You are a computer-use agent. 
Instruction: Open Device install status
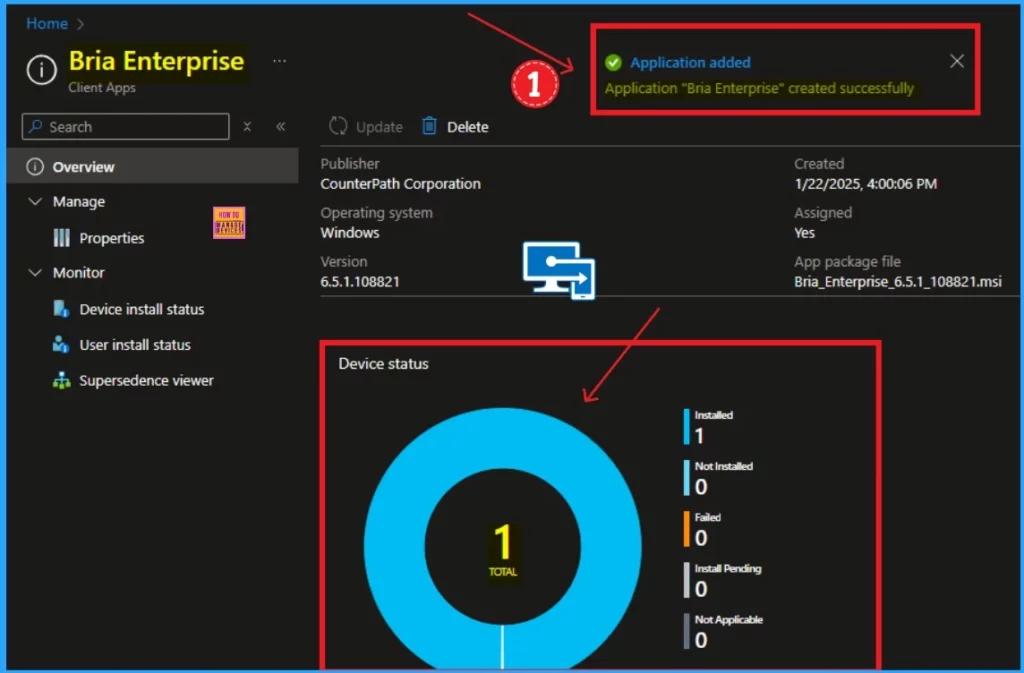142,309
